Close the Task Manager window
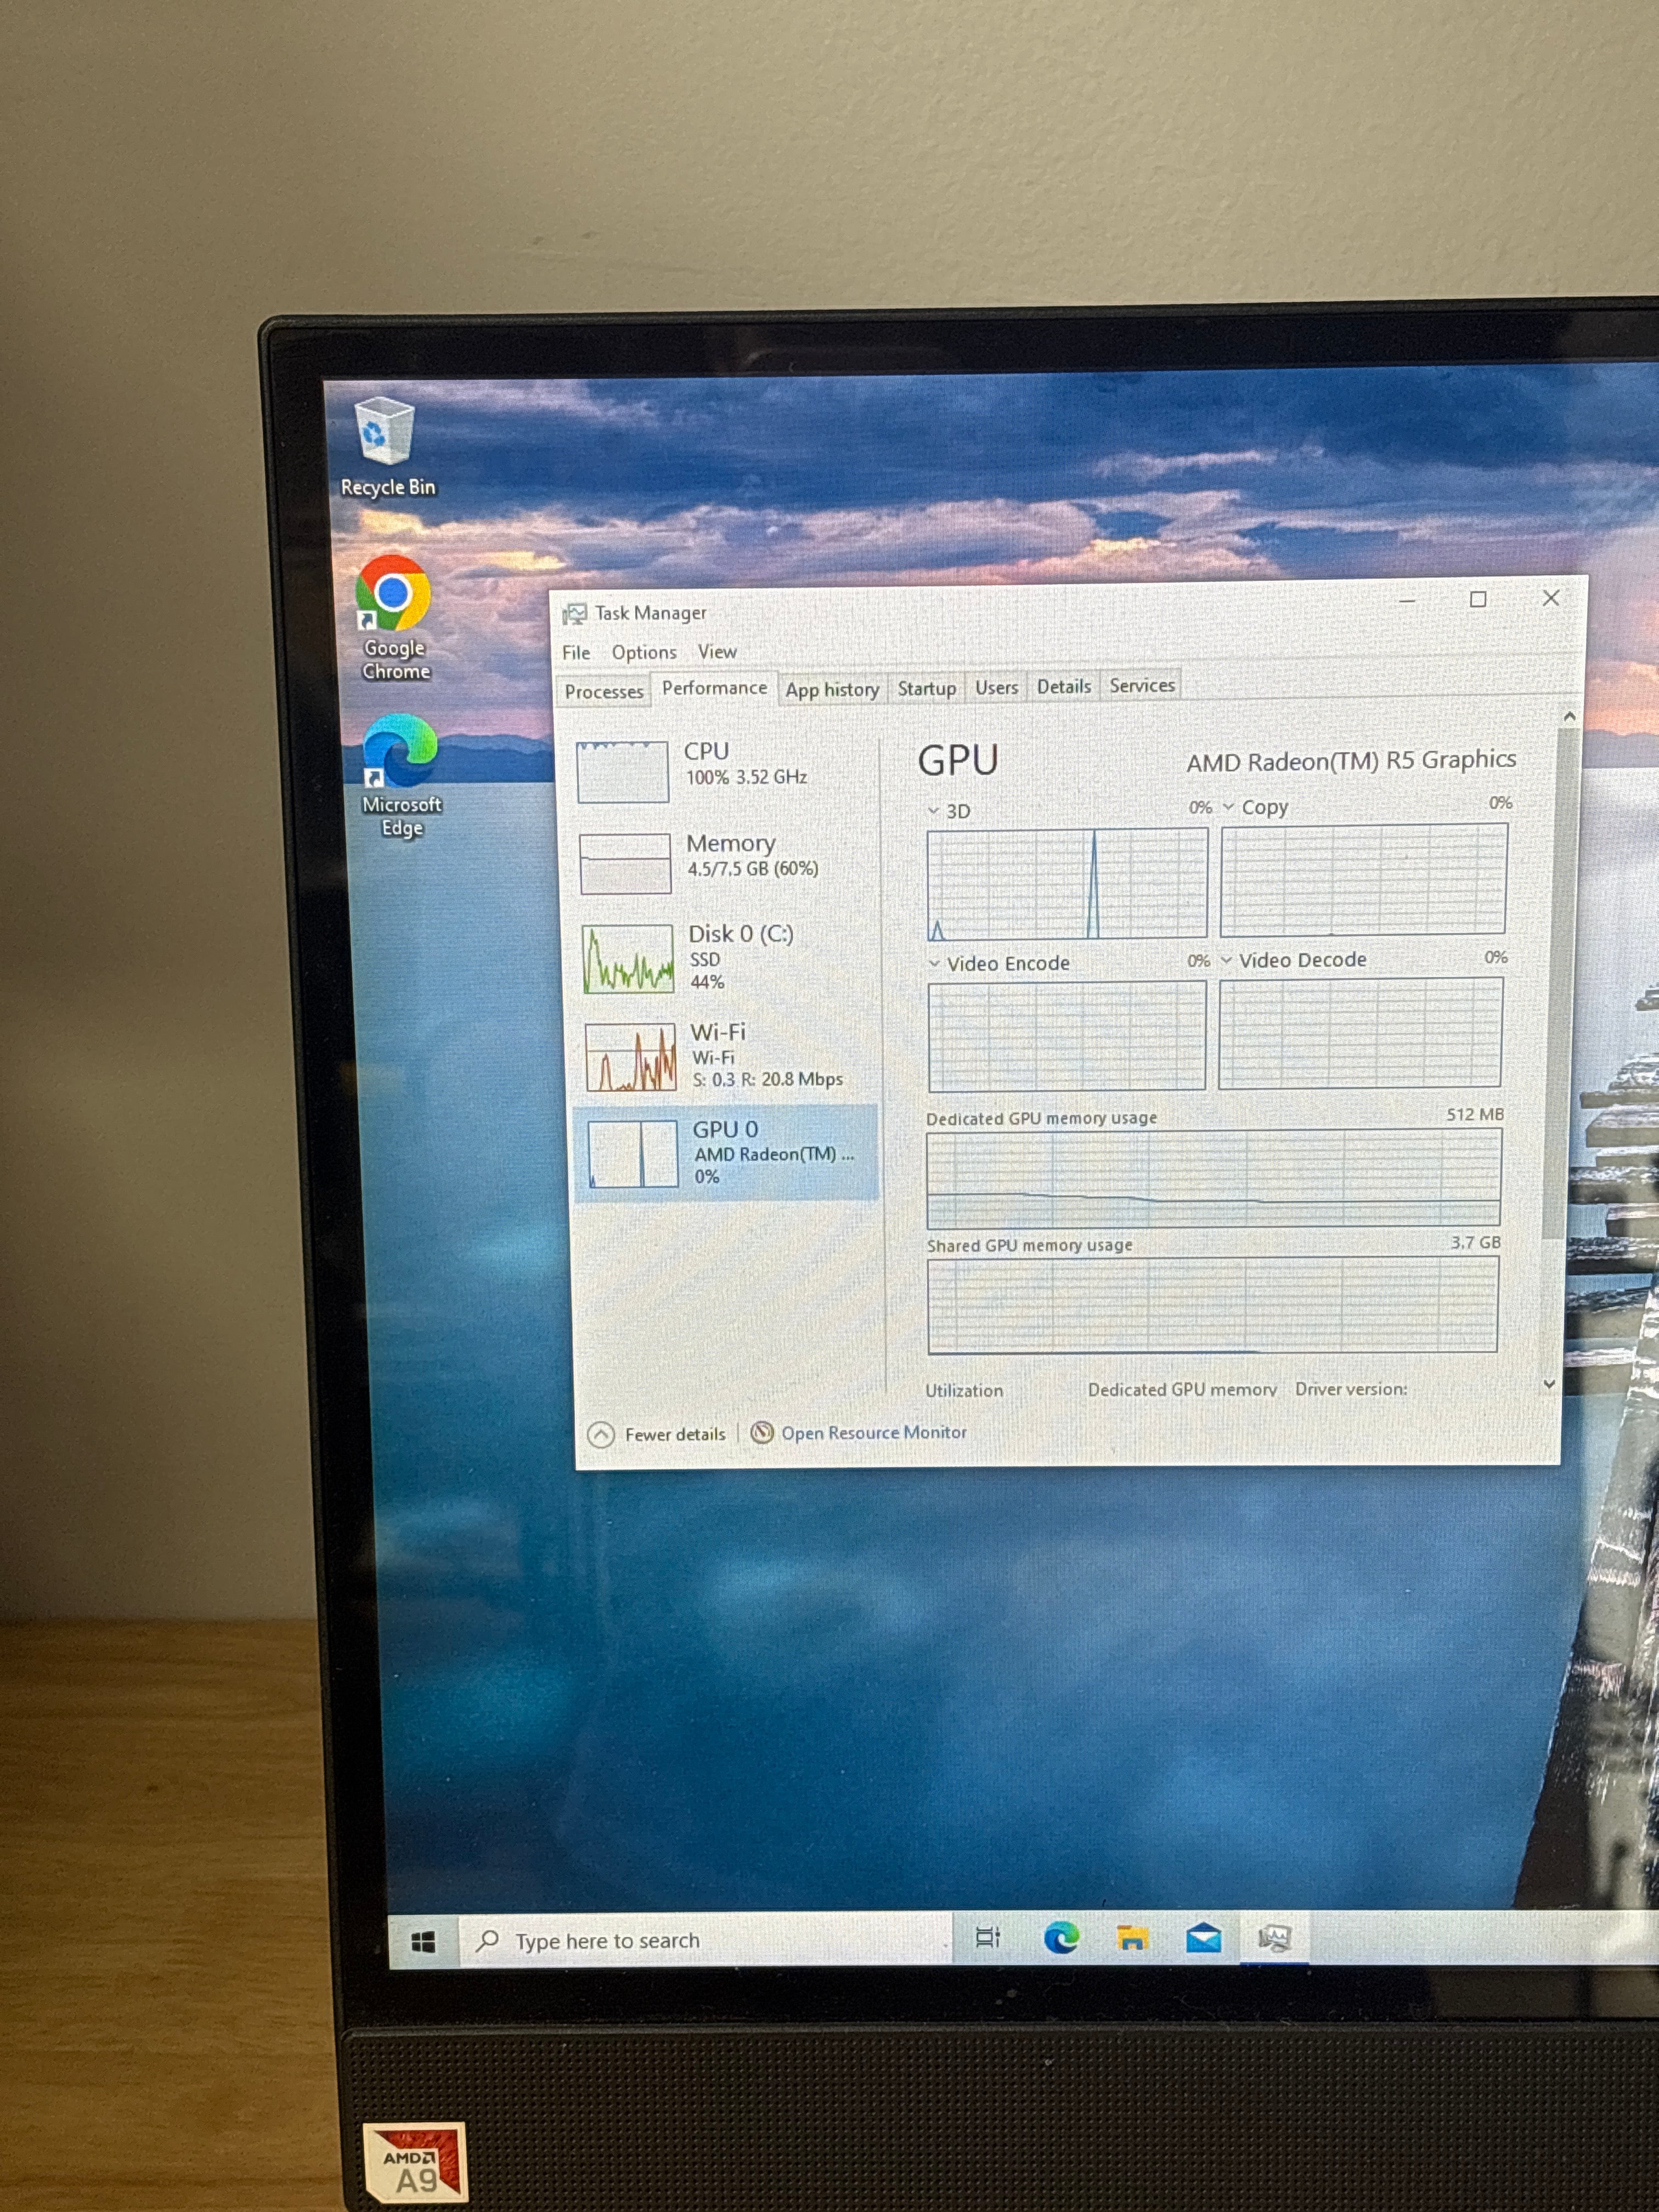 (x=1551, y=598)
